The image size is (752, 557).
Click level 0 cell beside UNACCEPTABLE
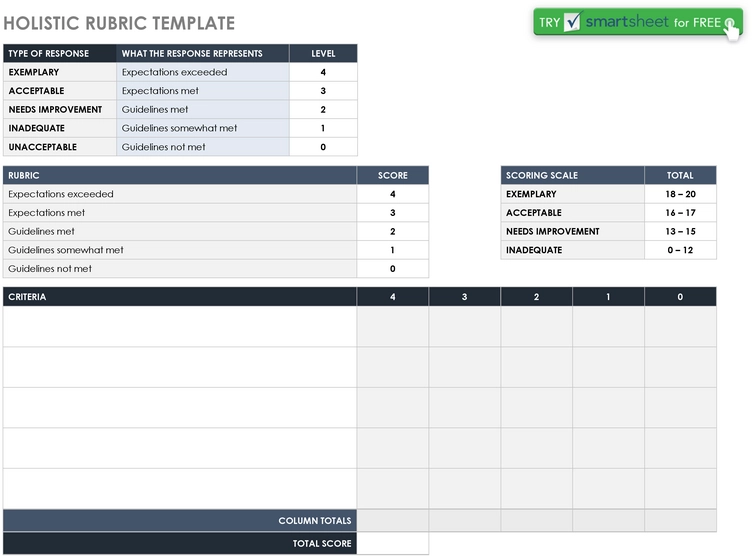(x=323, y=147)
